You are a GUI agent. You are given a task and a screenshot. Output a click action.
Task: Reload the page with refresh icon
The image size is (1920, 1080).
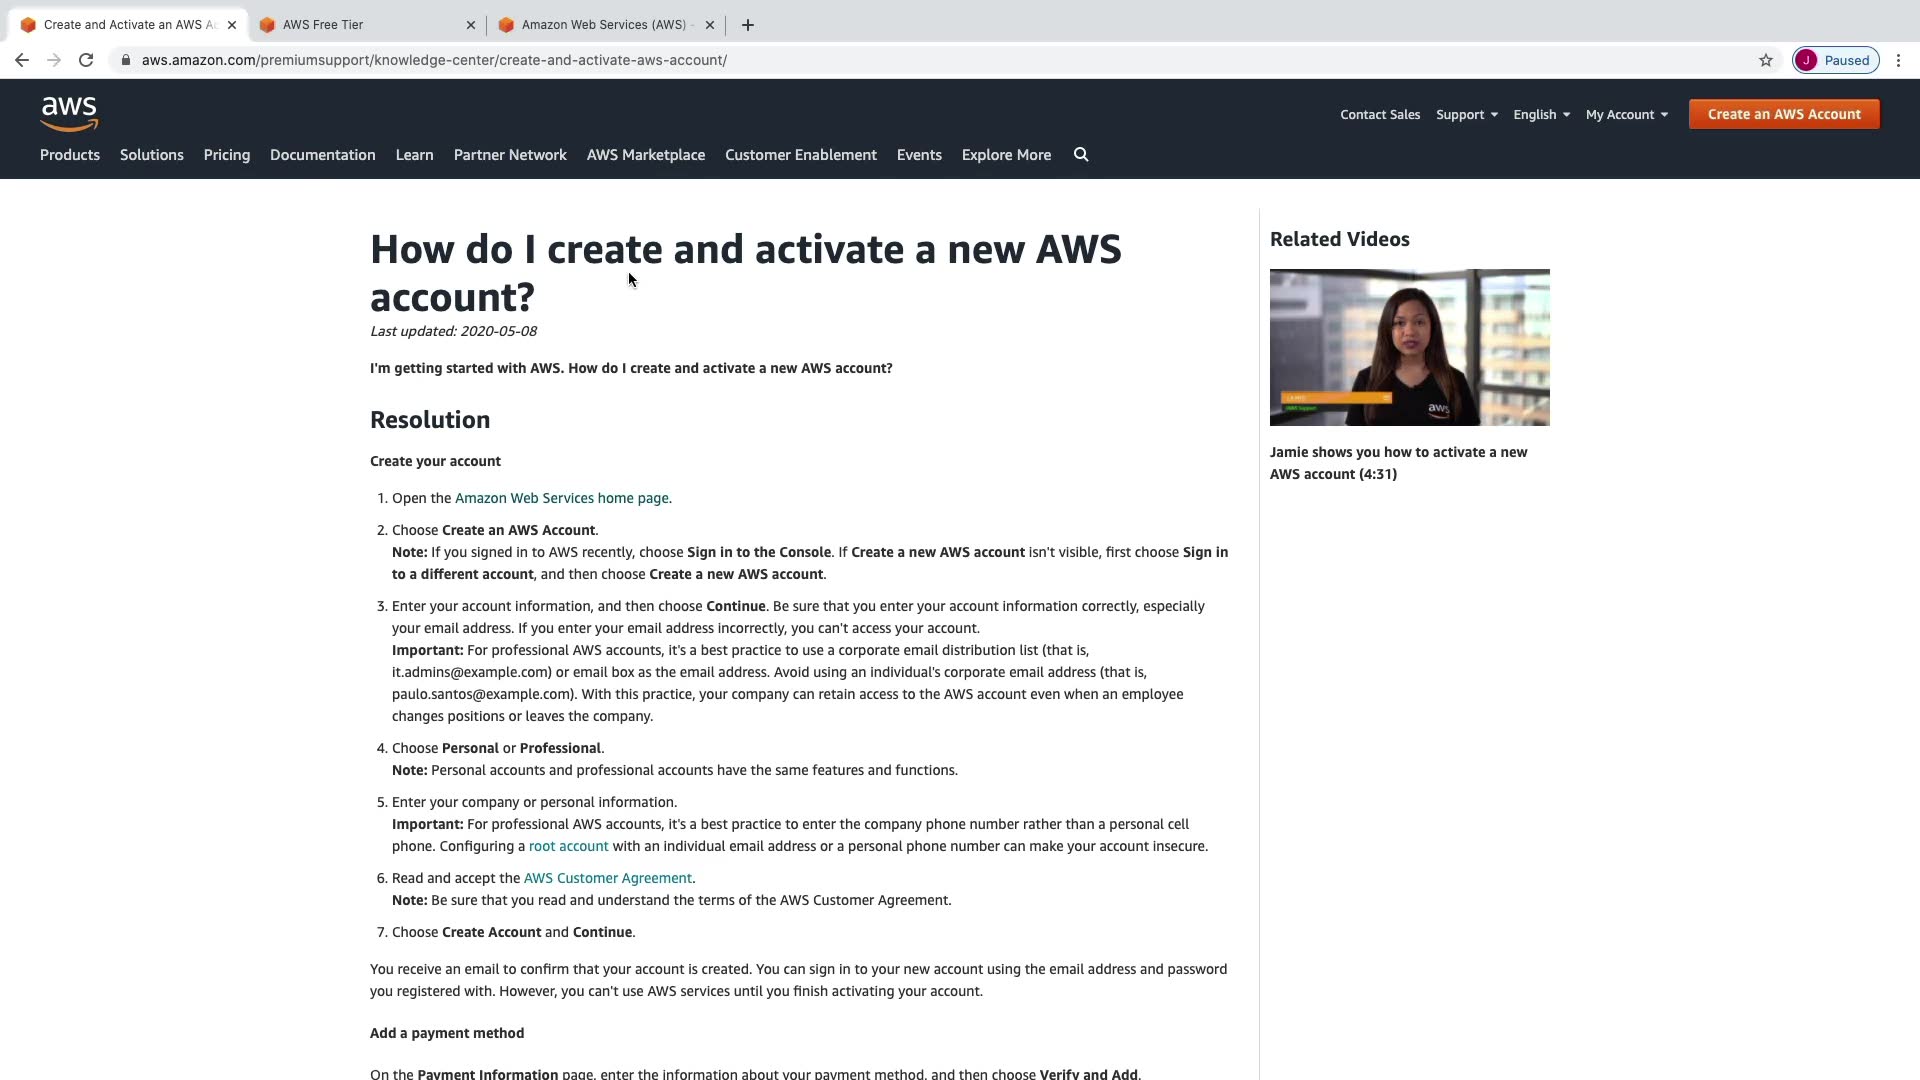pyautogui.click(x=86, y=60)
